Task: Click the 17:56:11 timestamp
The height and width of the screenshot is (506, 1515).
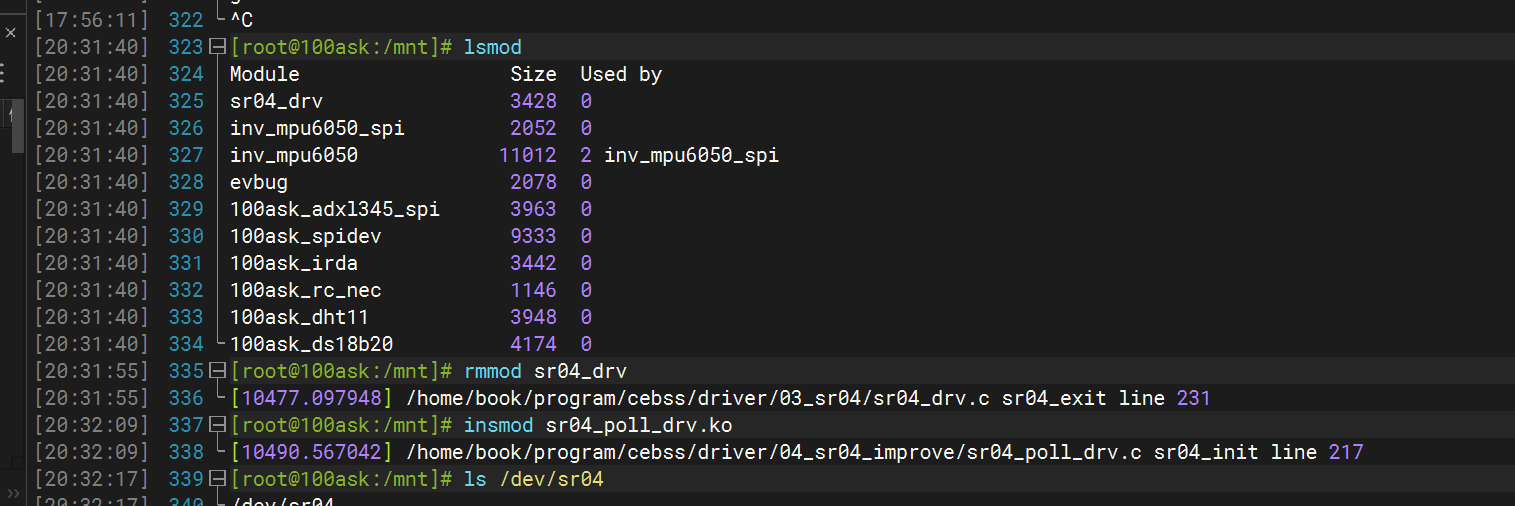Action: [92, 20]
